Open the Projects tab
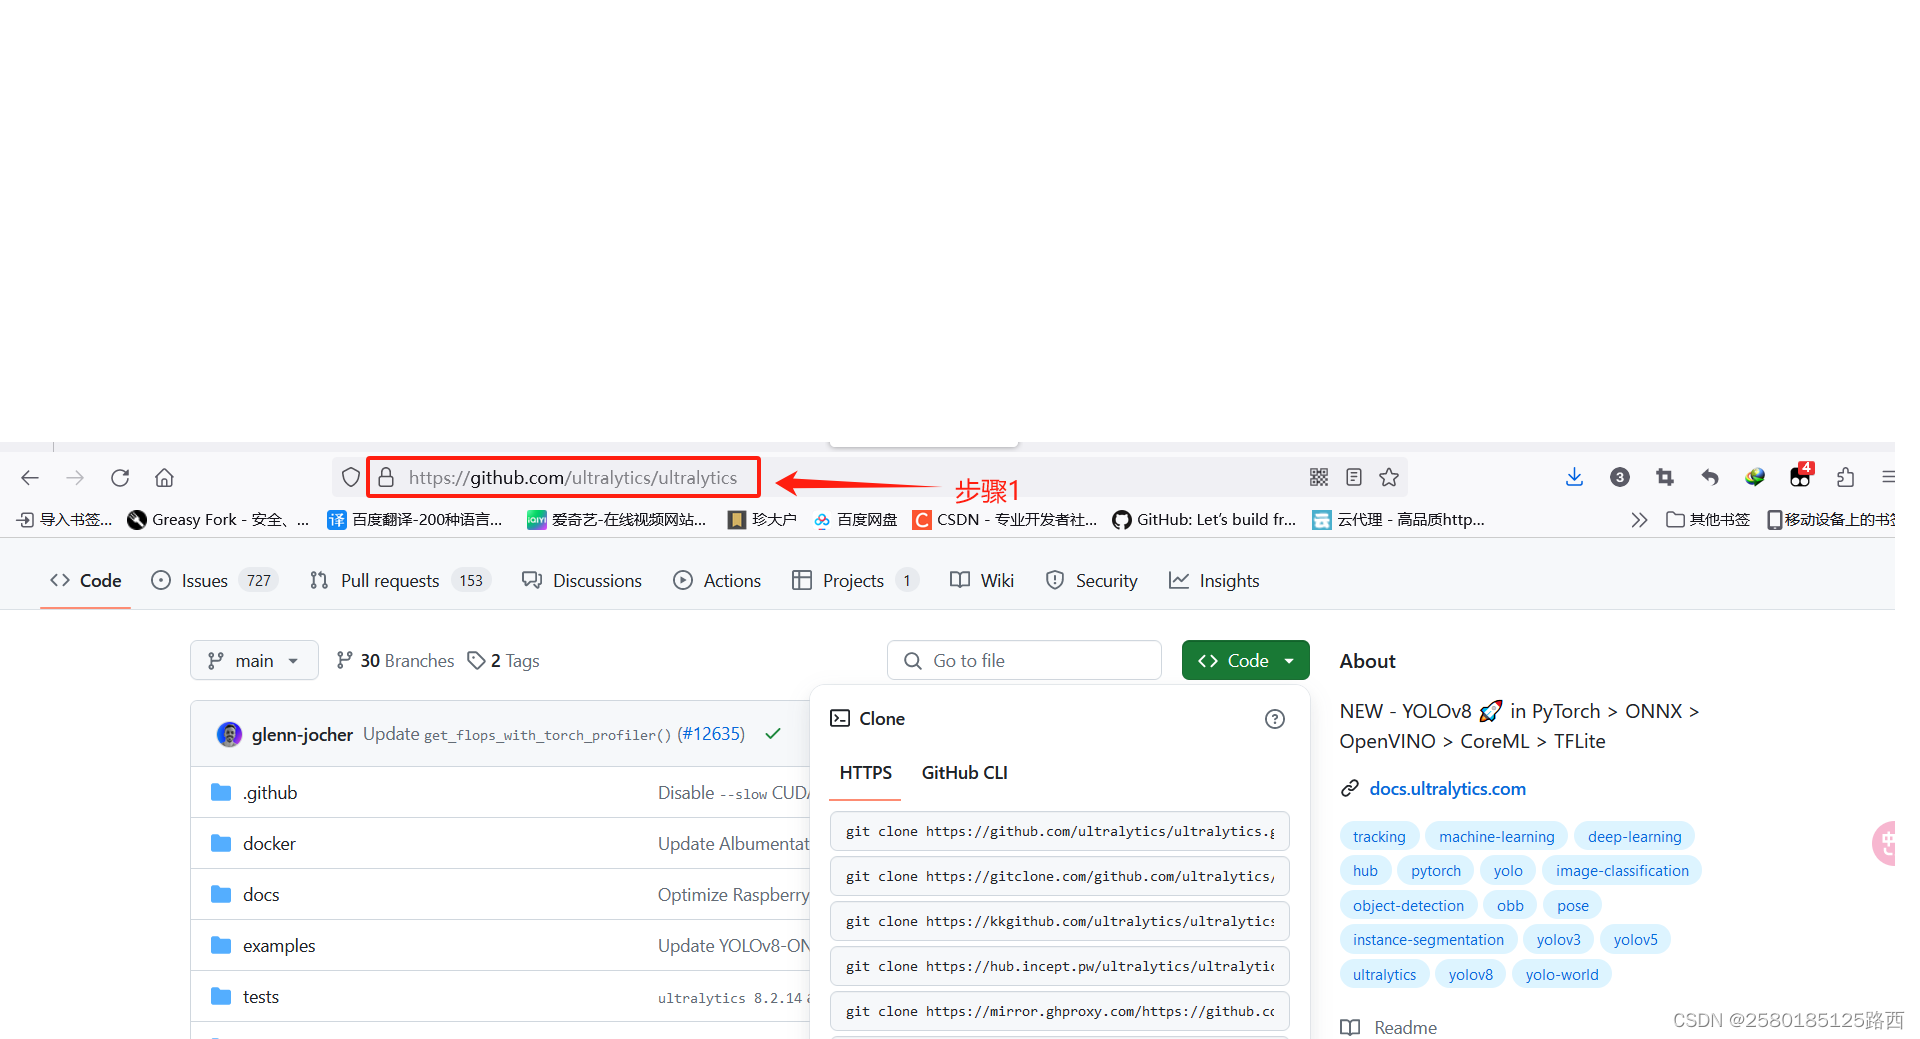The height and width of the screenshot is (1039, 1920). (x=855, y=581)
